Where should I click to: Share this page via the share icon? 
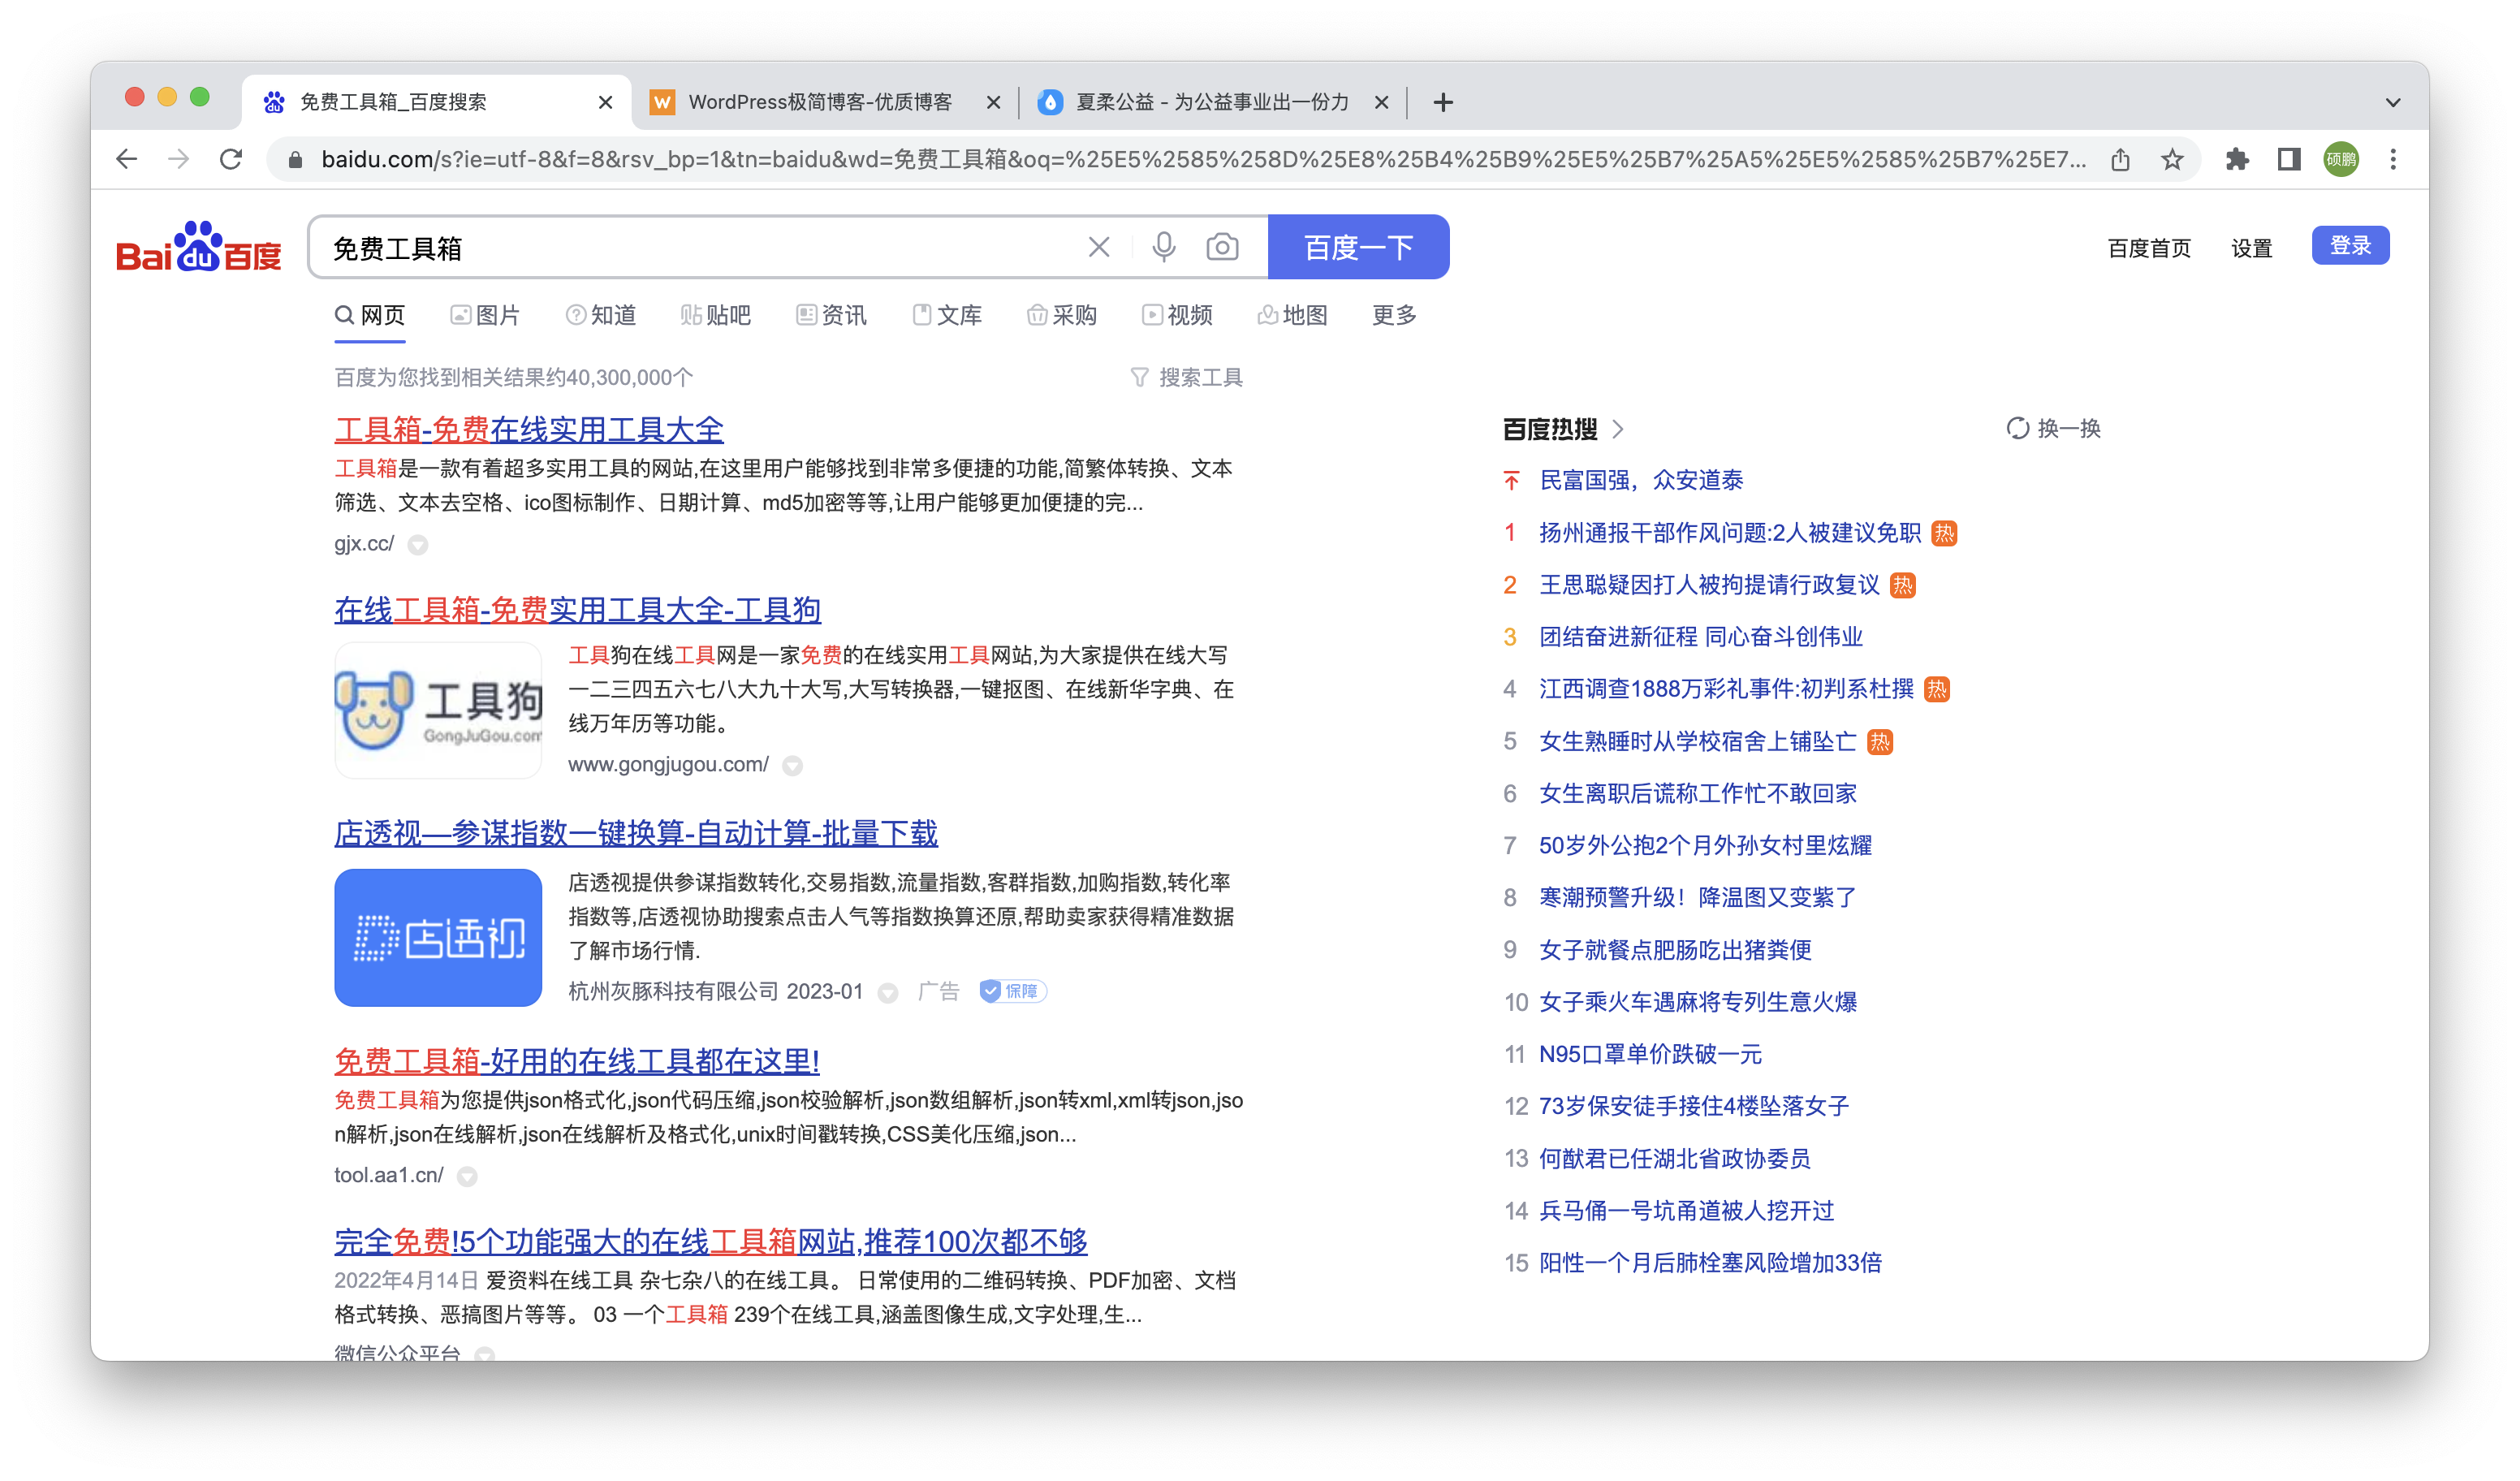[x=2120, y=159]
